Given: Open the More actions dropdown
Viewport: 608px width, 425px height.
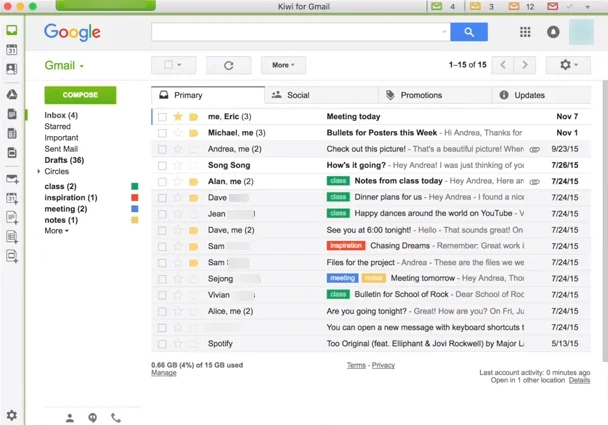Looking at the screenshot, I should coord(283,65).
